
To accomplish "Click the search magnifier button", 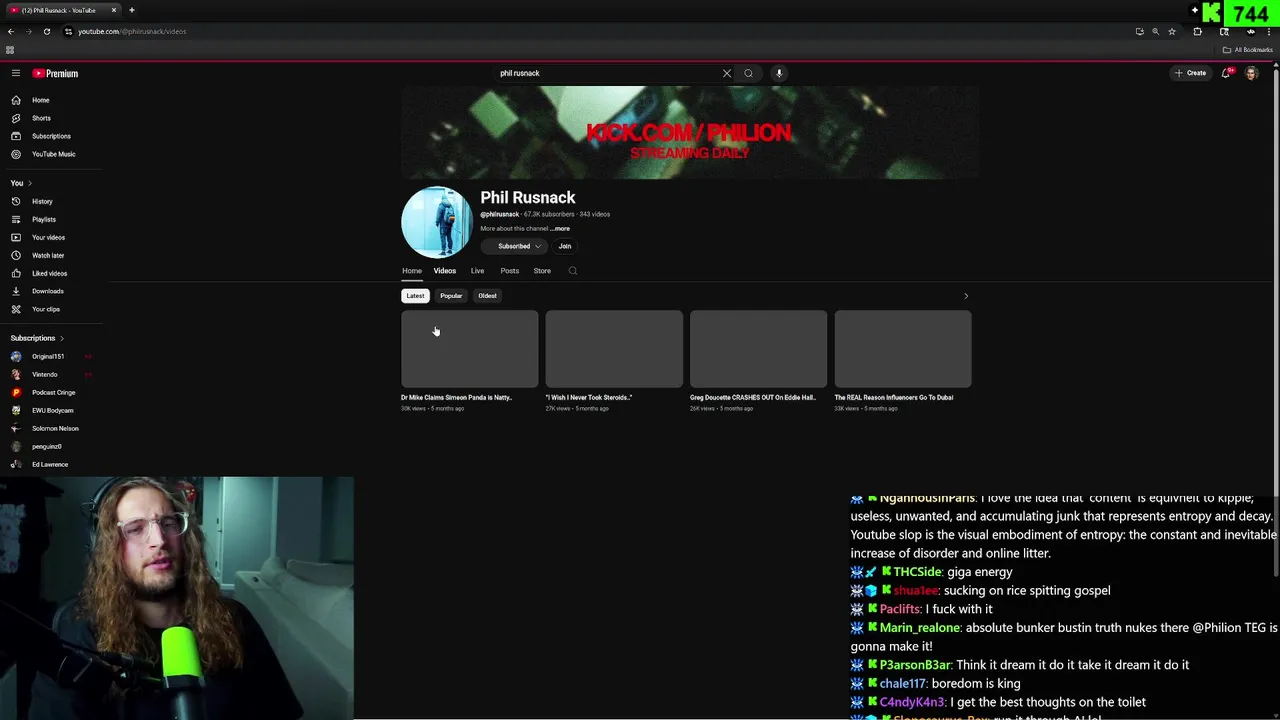I will [x=748, y=73].
